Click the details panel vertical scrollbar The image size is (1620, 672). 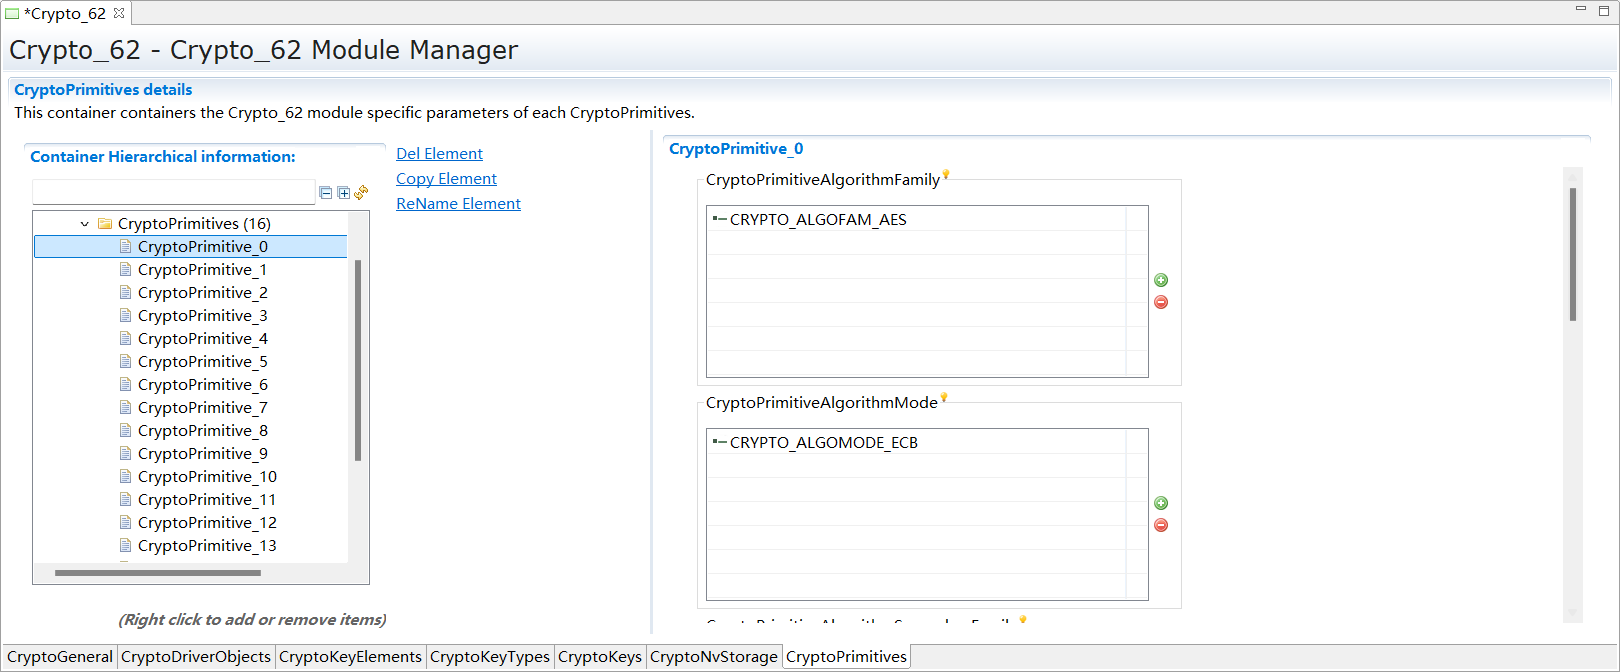tap(1572, 255)
